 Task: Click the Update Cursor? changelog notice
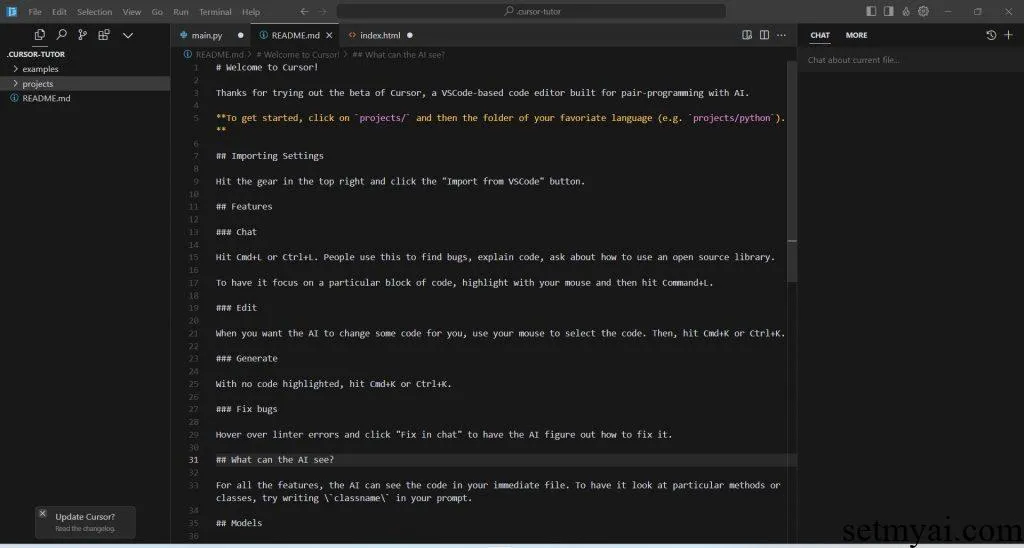click(85, 522)
